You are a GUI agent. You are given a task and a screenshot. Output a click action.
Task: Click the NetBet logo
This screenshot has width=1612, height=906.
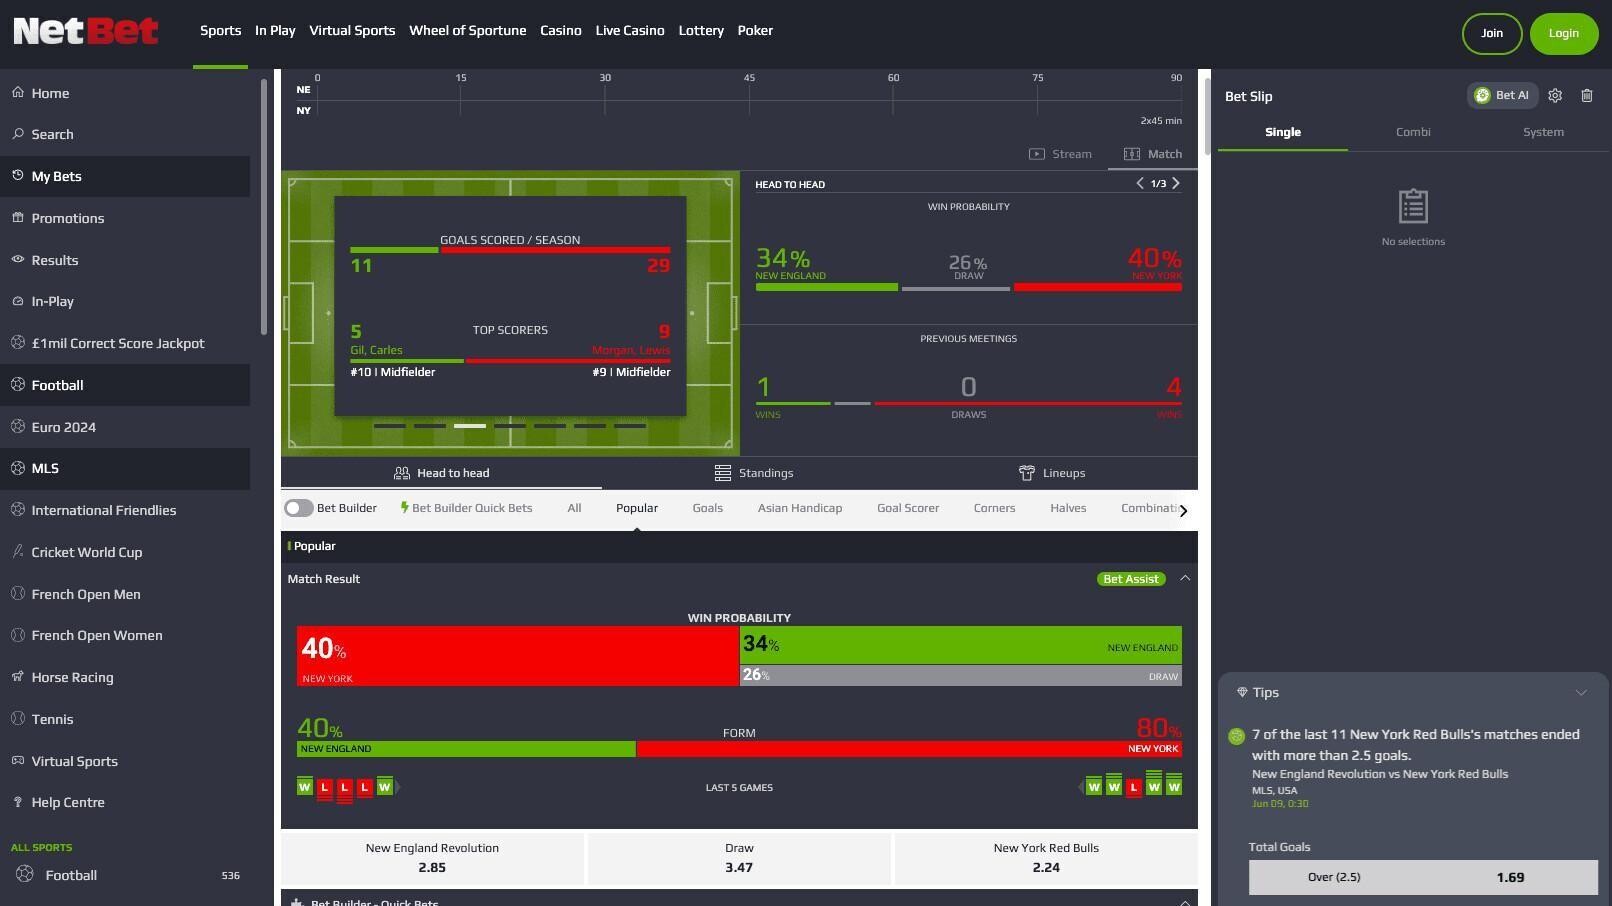[x=85, y=31]
